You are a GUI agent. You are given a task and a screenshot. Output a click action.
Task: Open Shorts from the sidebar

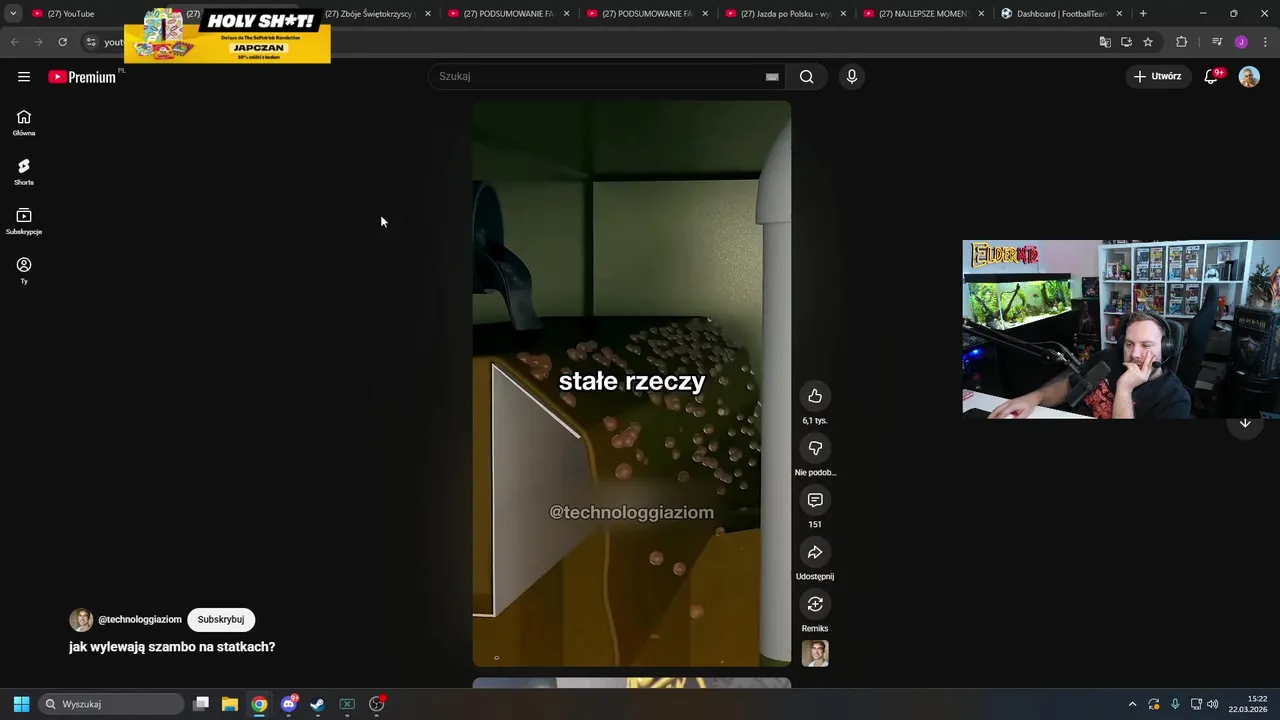click(x=24, y=172)
